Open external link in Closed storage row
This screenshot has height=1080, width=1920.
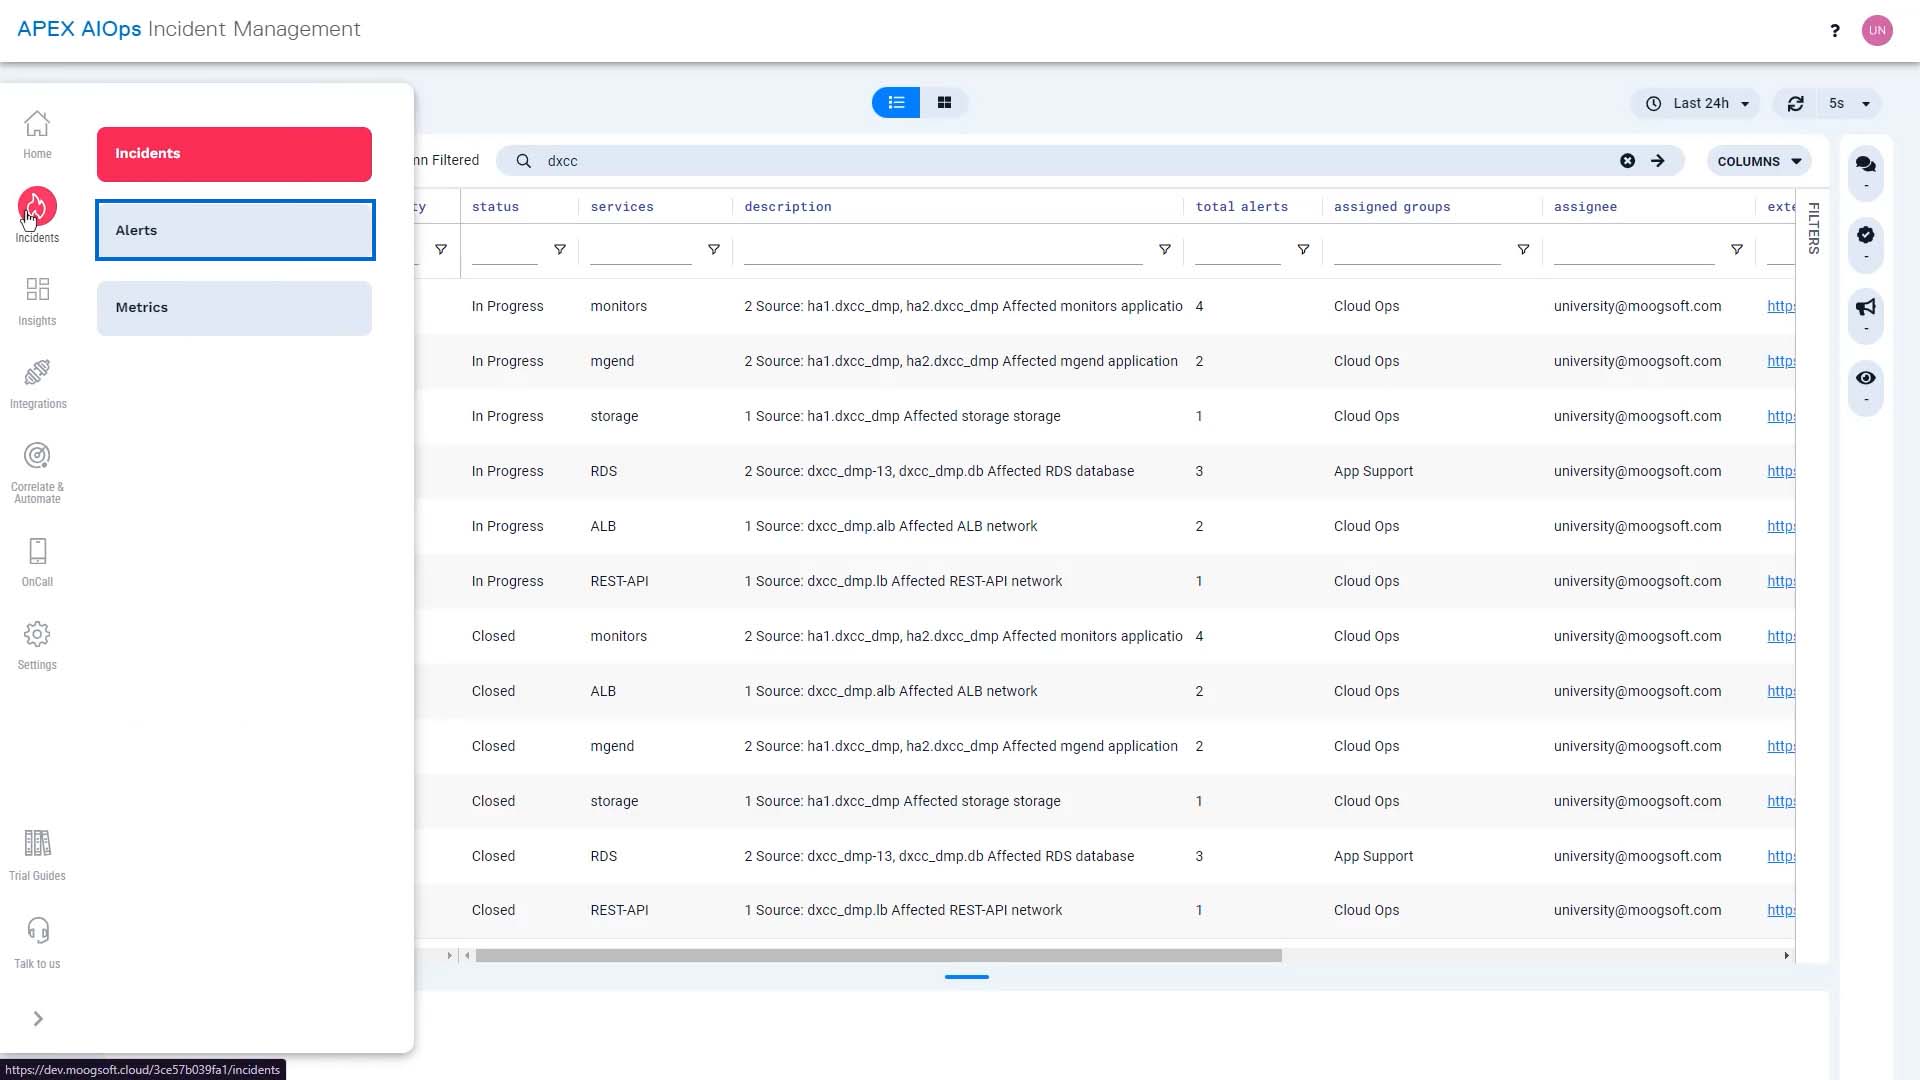click(x=1781, y=801)
